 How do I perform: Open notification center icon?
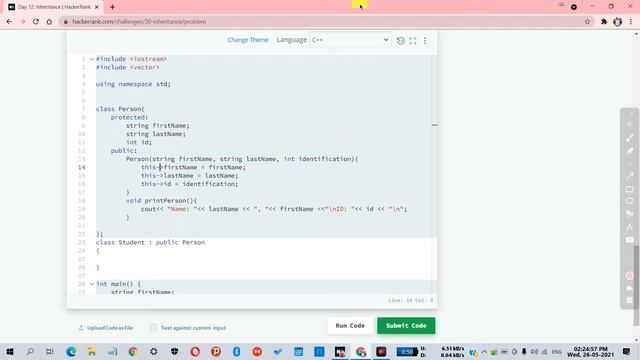tap(627, 351)
